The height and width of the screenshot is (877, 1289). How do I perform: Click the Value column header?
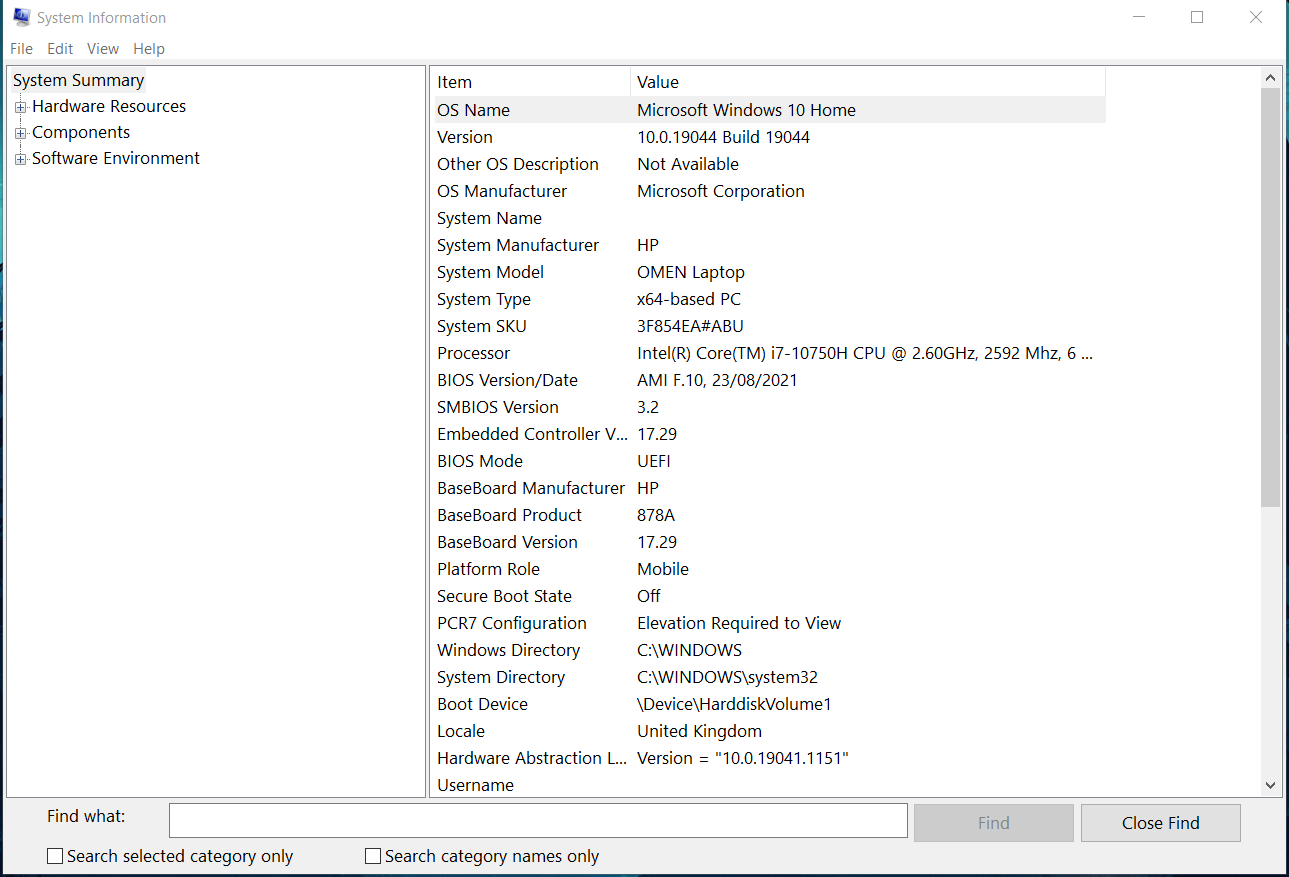tap(860, 81)
